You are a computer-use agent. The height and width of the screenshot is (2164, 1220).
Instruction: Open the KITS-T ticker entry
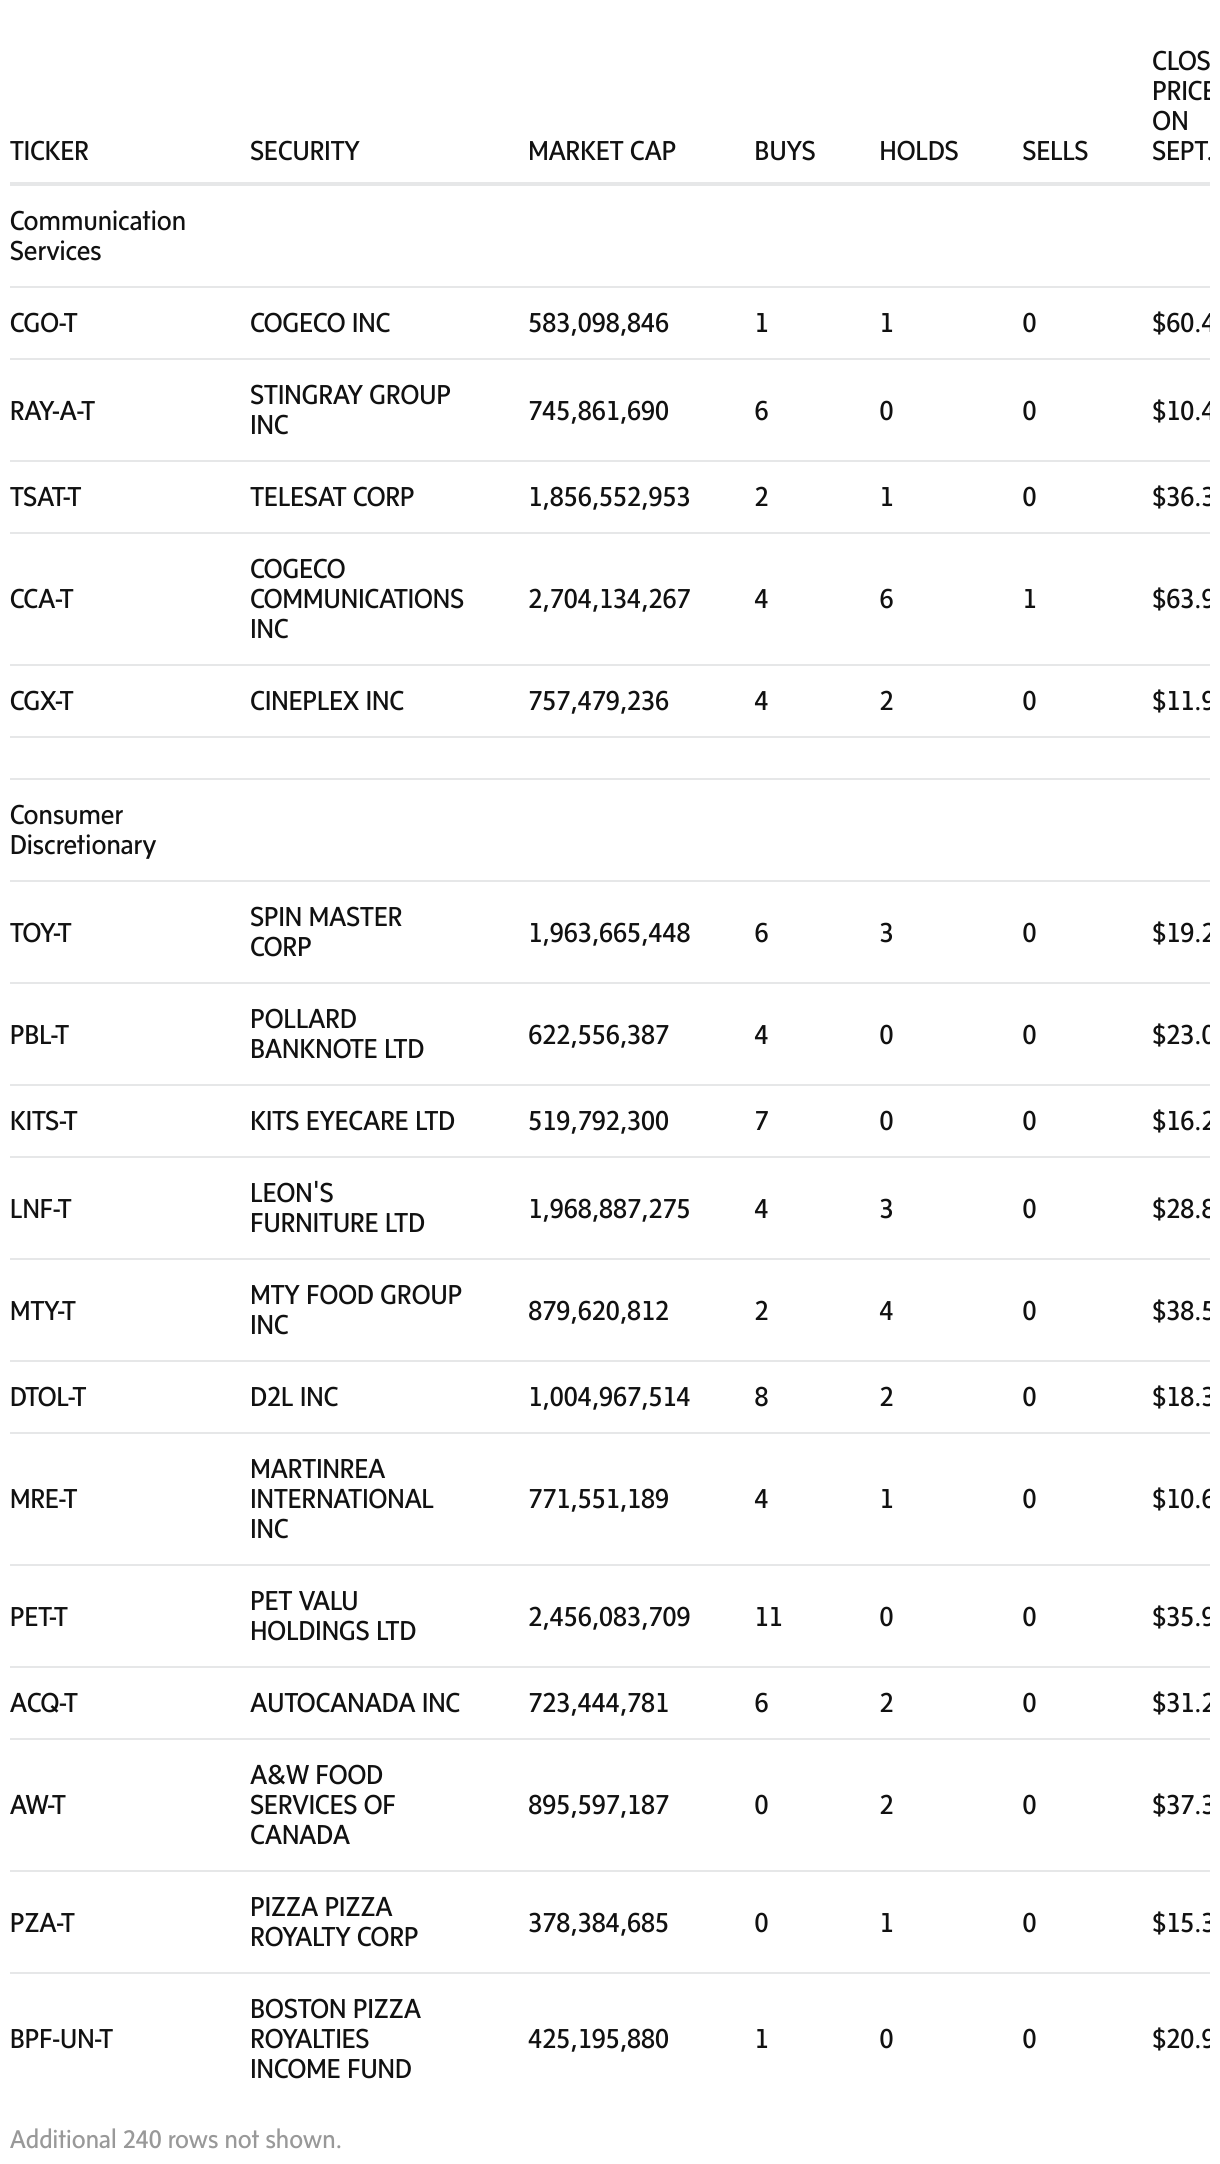click(43, 1121)
